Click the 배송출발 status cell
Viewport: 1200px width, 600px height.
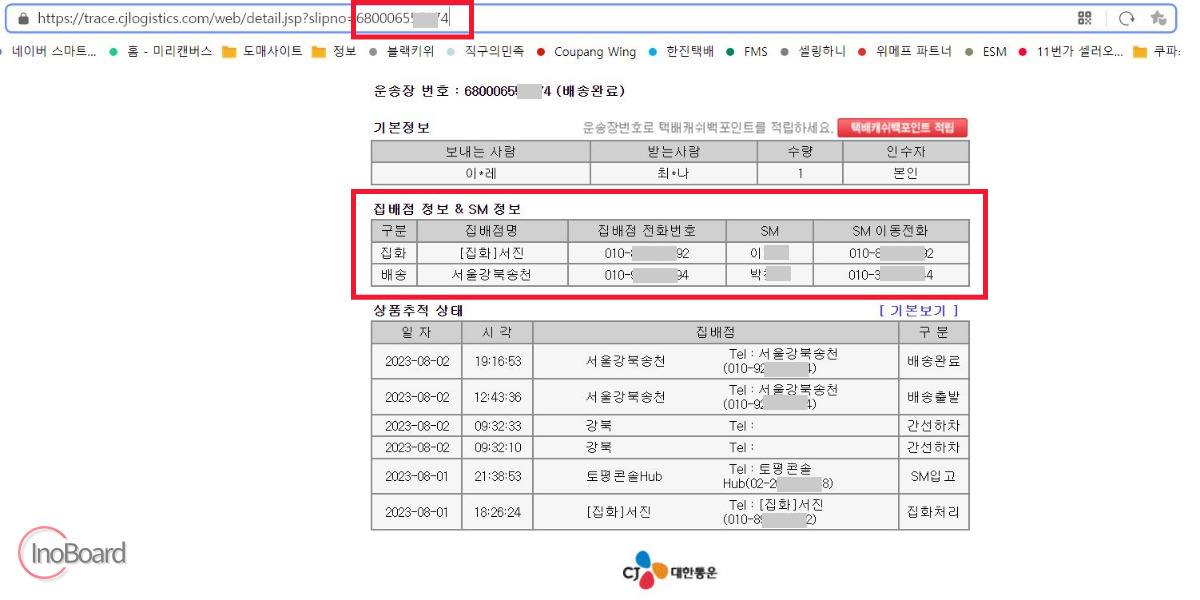point(934,397)
